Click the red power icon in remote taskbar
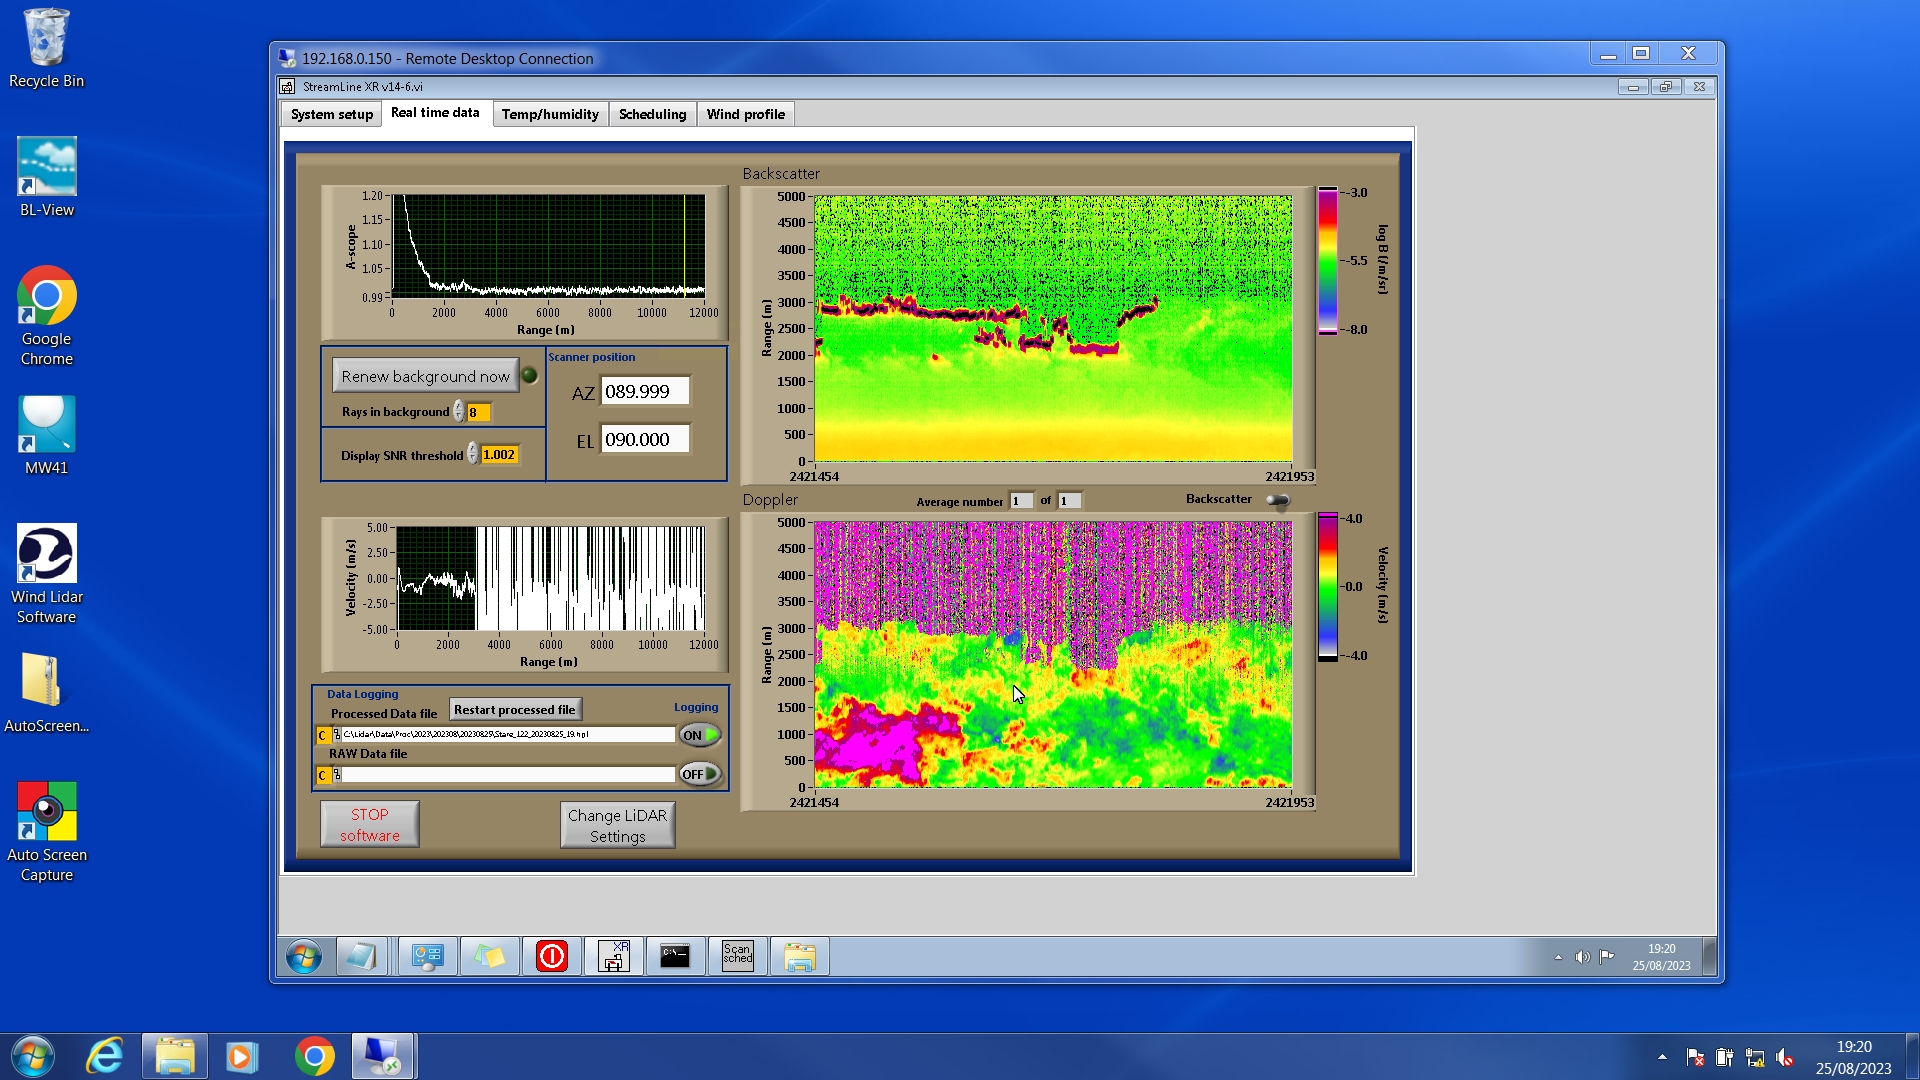This screenshot has height=1080, width=1920. point(551,956)
